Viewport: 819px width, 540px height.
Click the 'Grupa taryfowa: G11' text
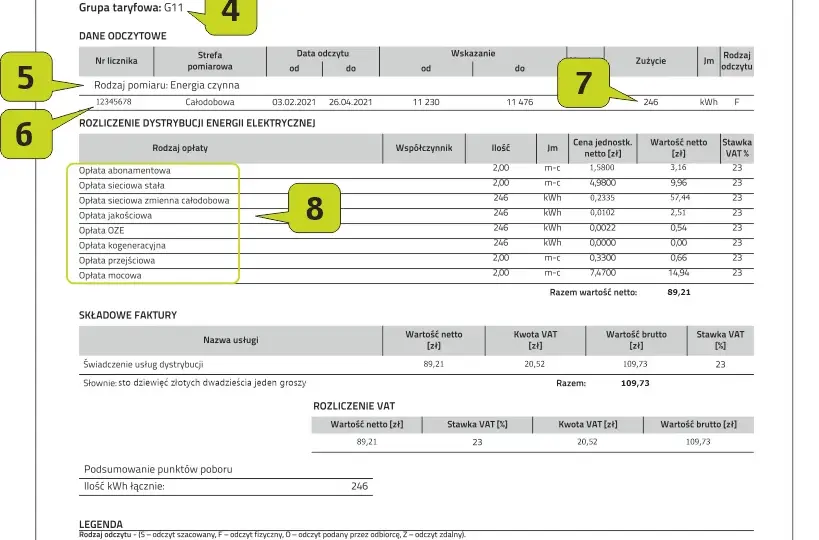point(131,8)
